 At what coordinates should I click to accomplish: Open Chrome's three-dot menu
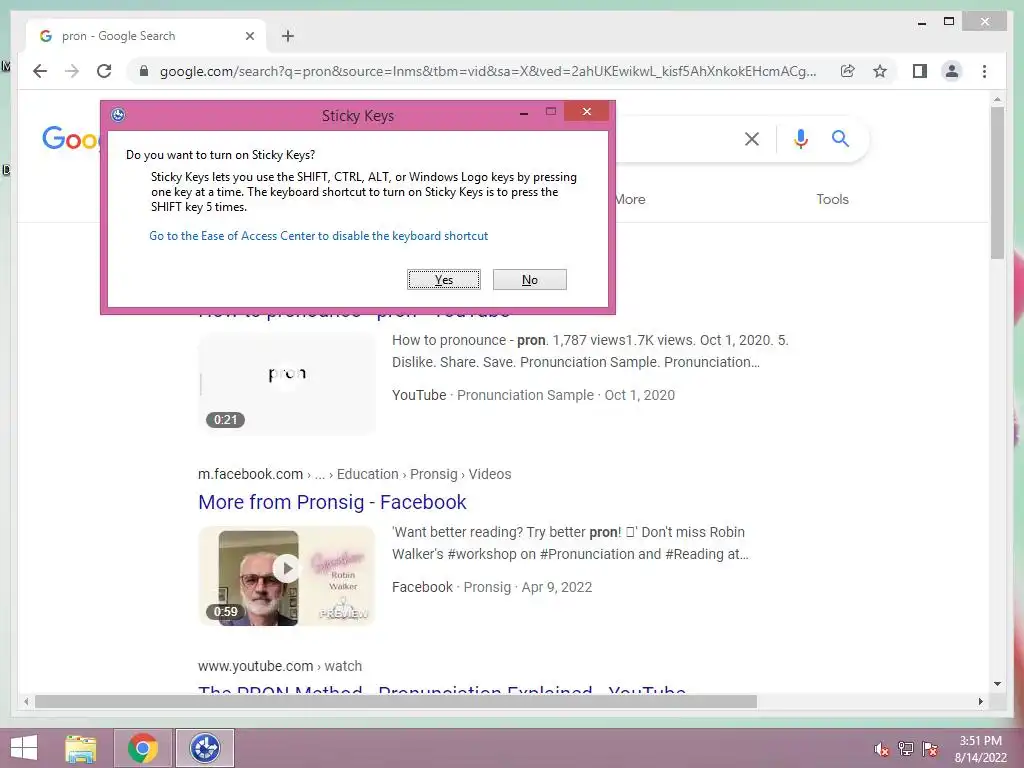[984, 71]
